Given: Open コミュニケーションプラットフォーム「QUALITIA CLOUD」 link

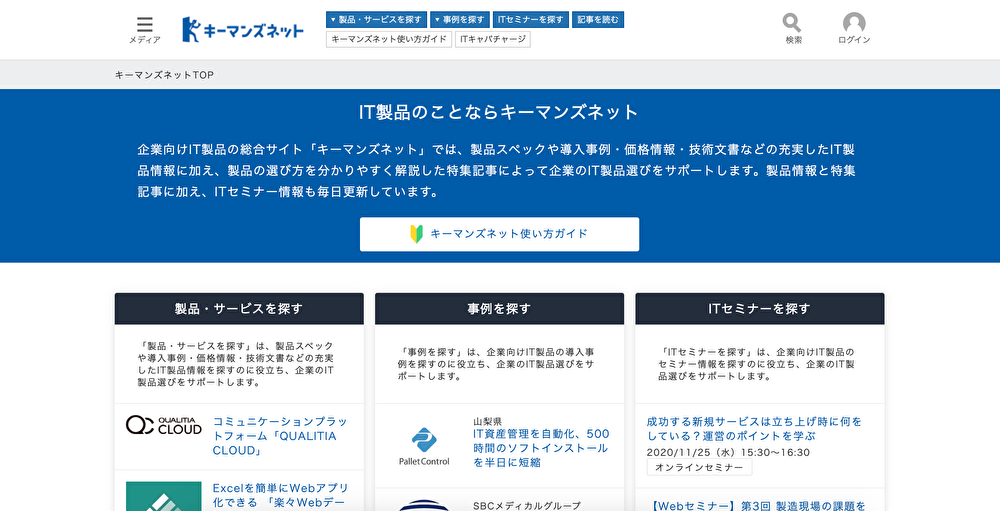Looking at the screenshot, I should coord(281,436).
